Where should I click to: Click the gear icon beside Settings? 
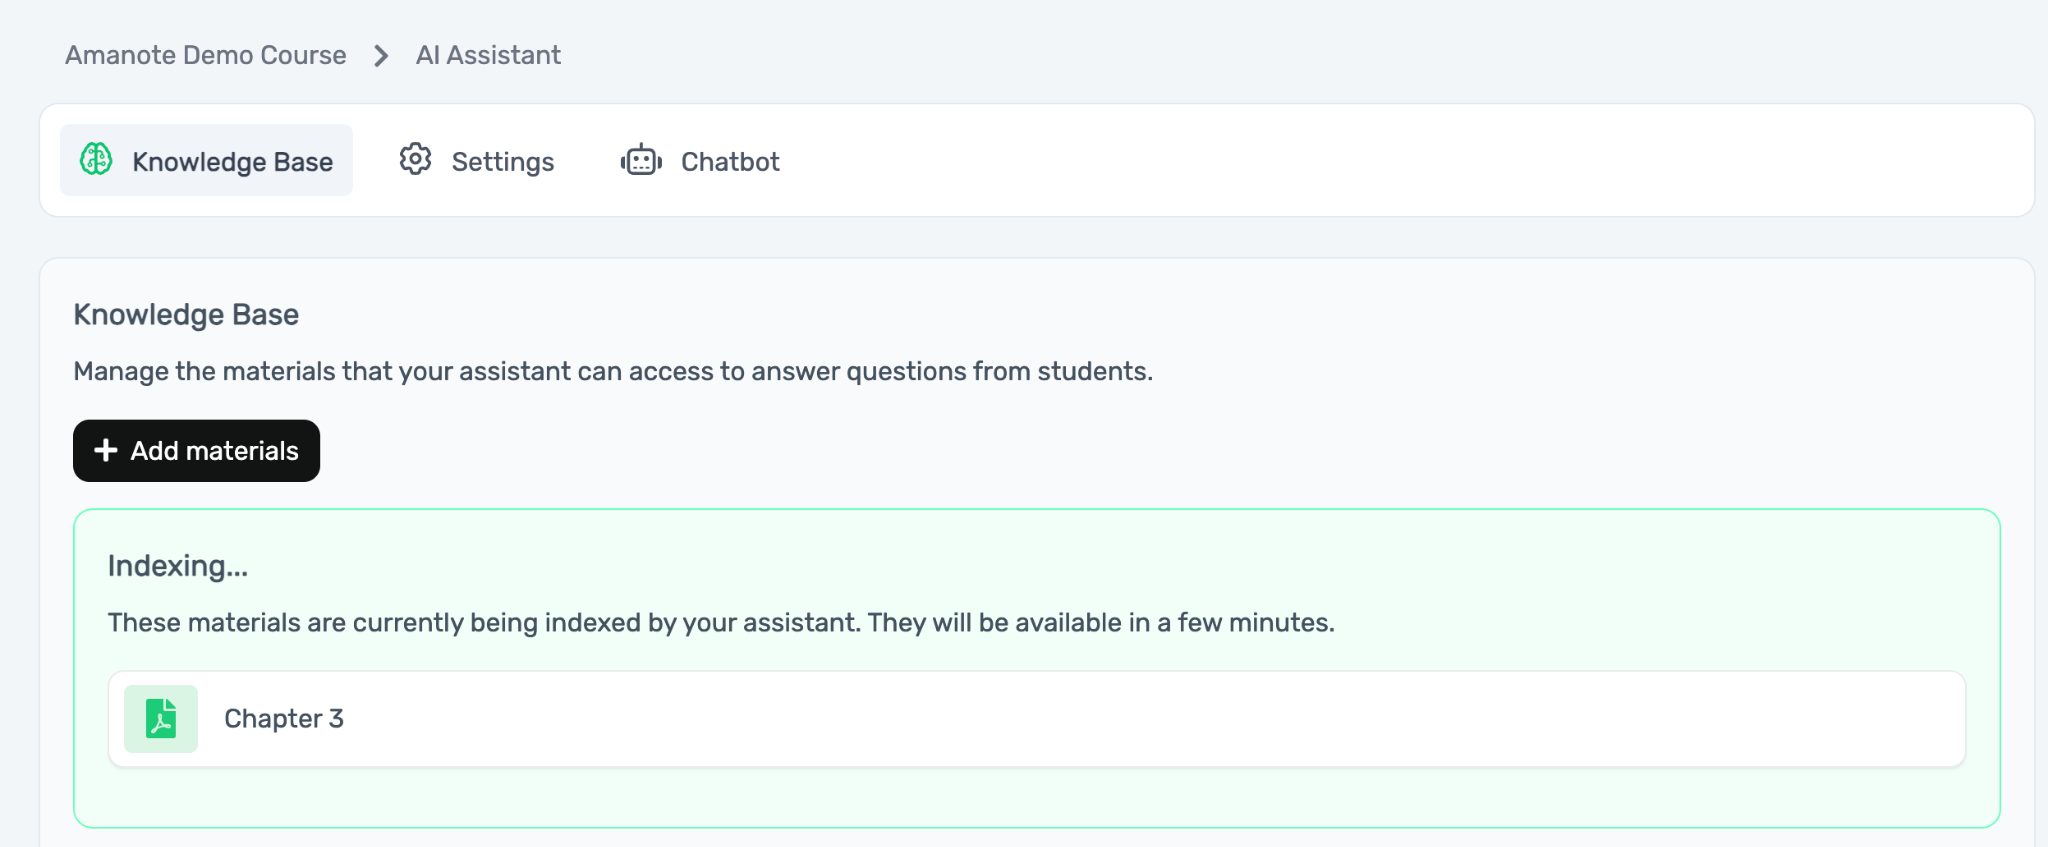(x=415, y=159)
